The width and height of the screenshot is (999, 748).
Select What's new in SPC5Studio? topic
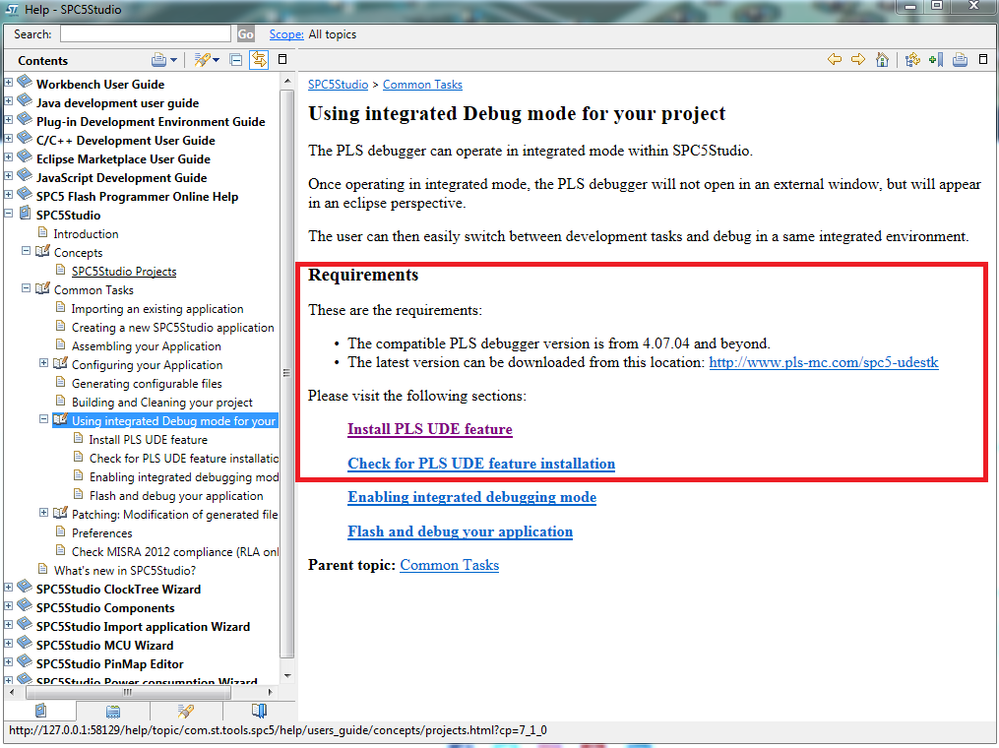tap(125, 571)
